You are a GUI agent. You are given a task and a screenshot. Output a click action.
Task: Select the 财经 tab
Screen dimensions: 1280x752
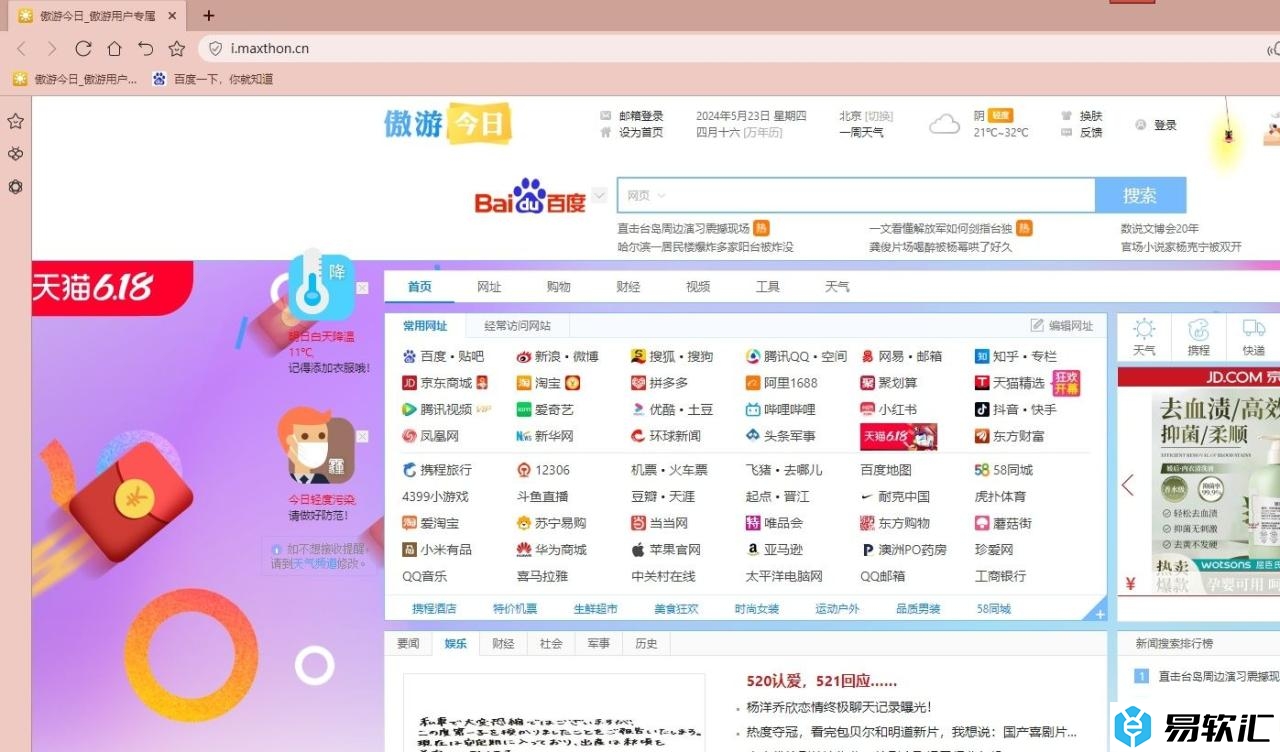(x=628, y=286)
